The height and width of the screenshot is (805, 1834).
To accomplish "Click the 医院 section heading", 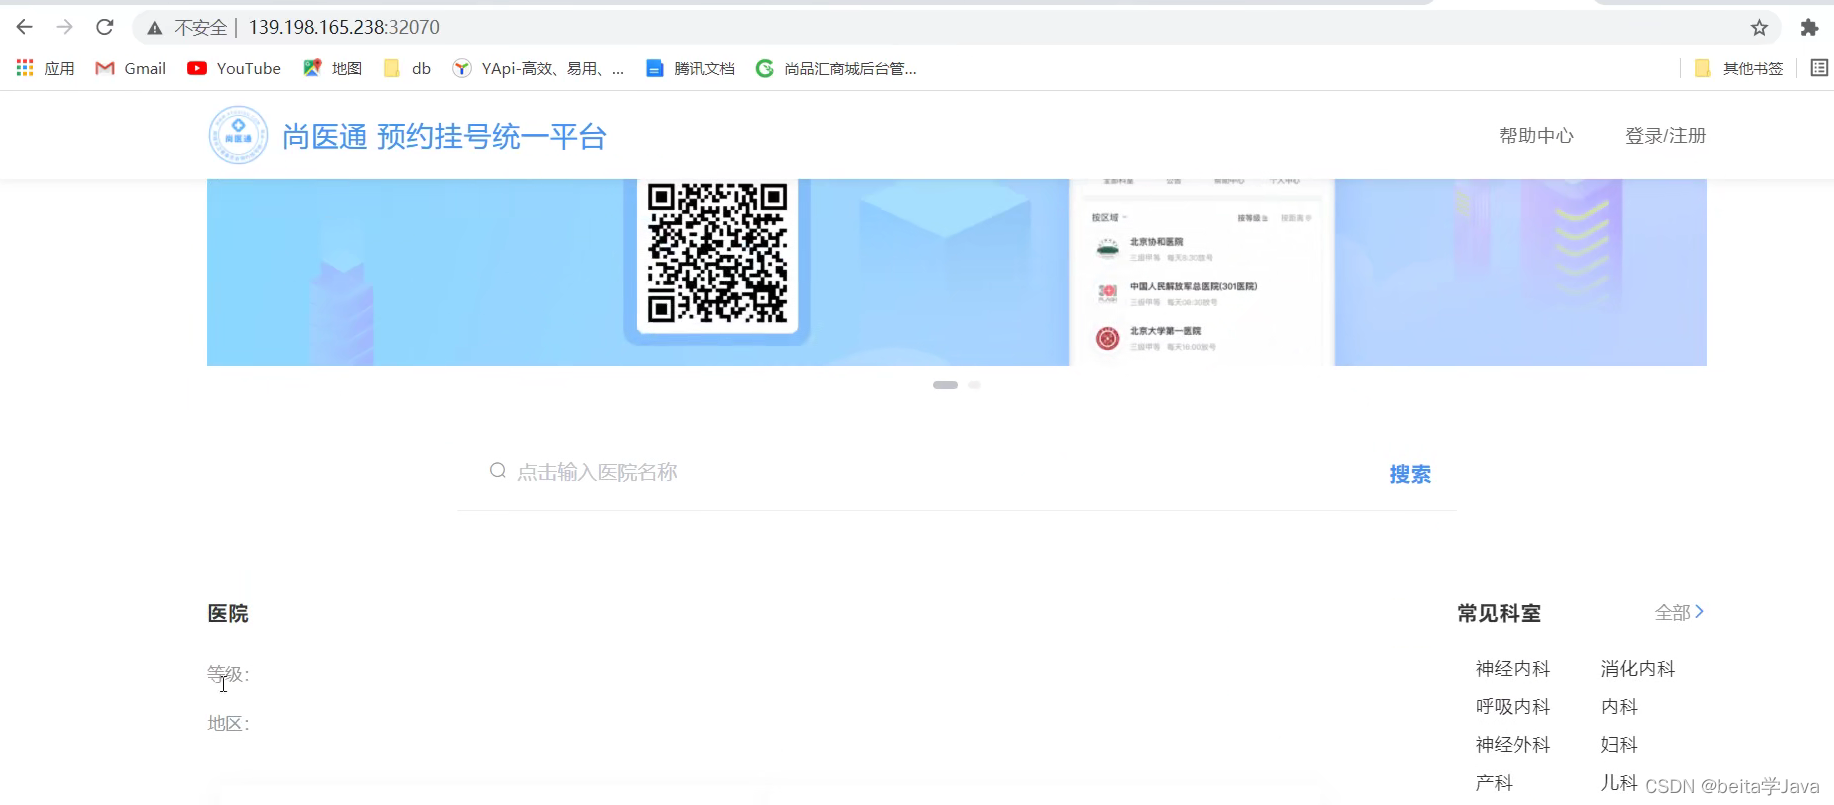I will coord(228,613).
